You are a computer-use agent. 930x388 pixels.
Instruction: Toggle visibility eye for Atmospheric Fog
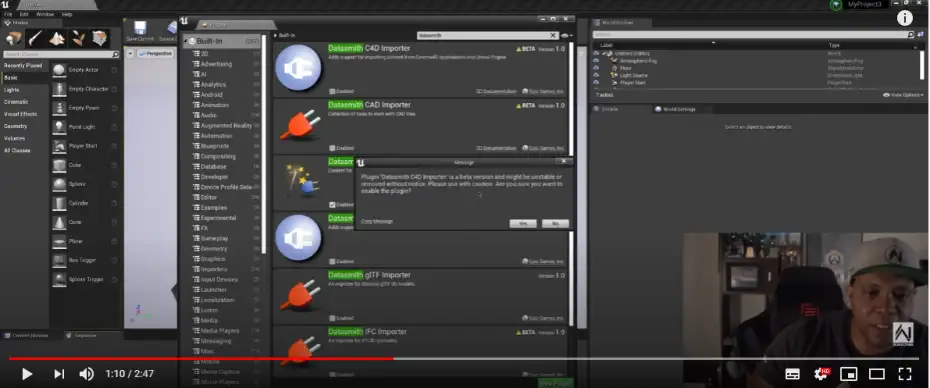596,61
